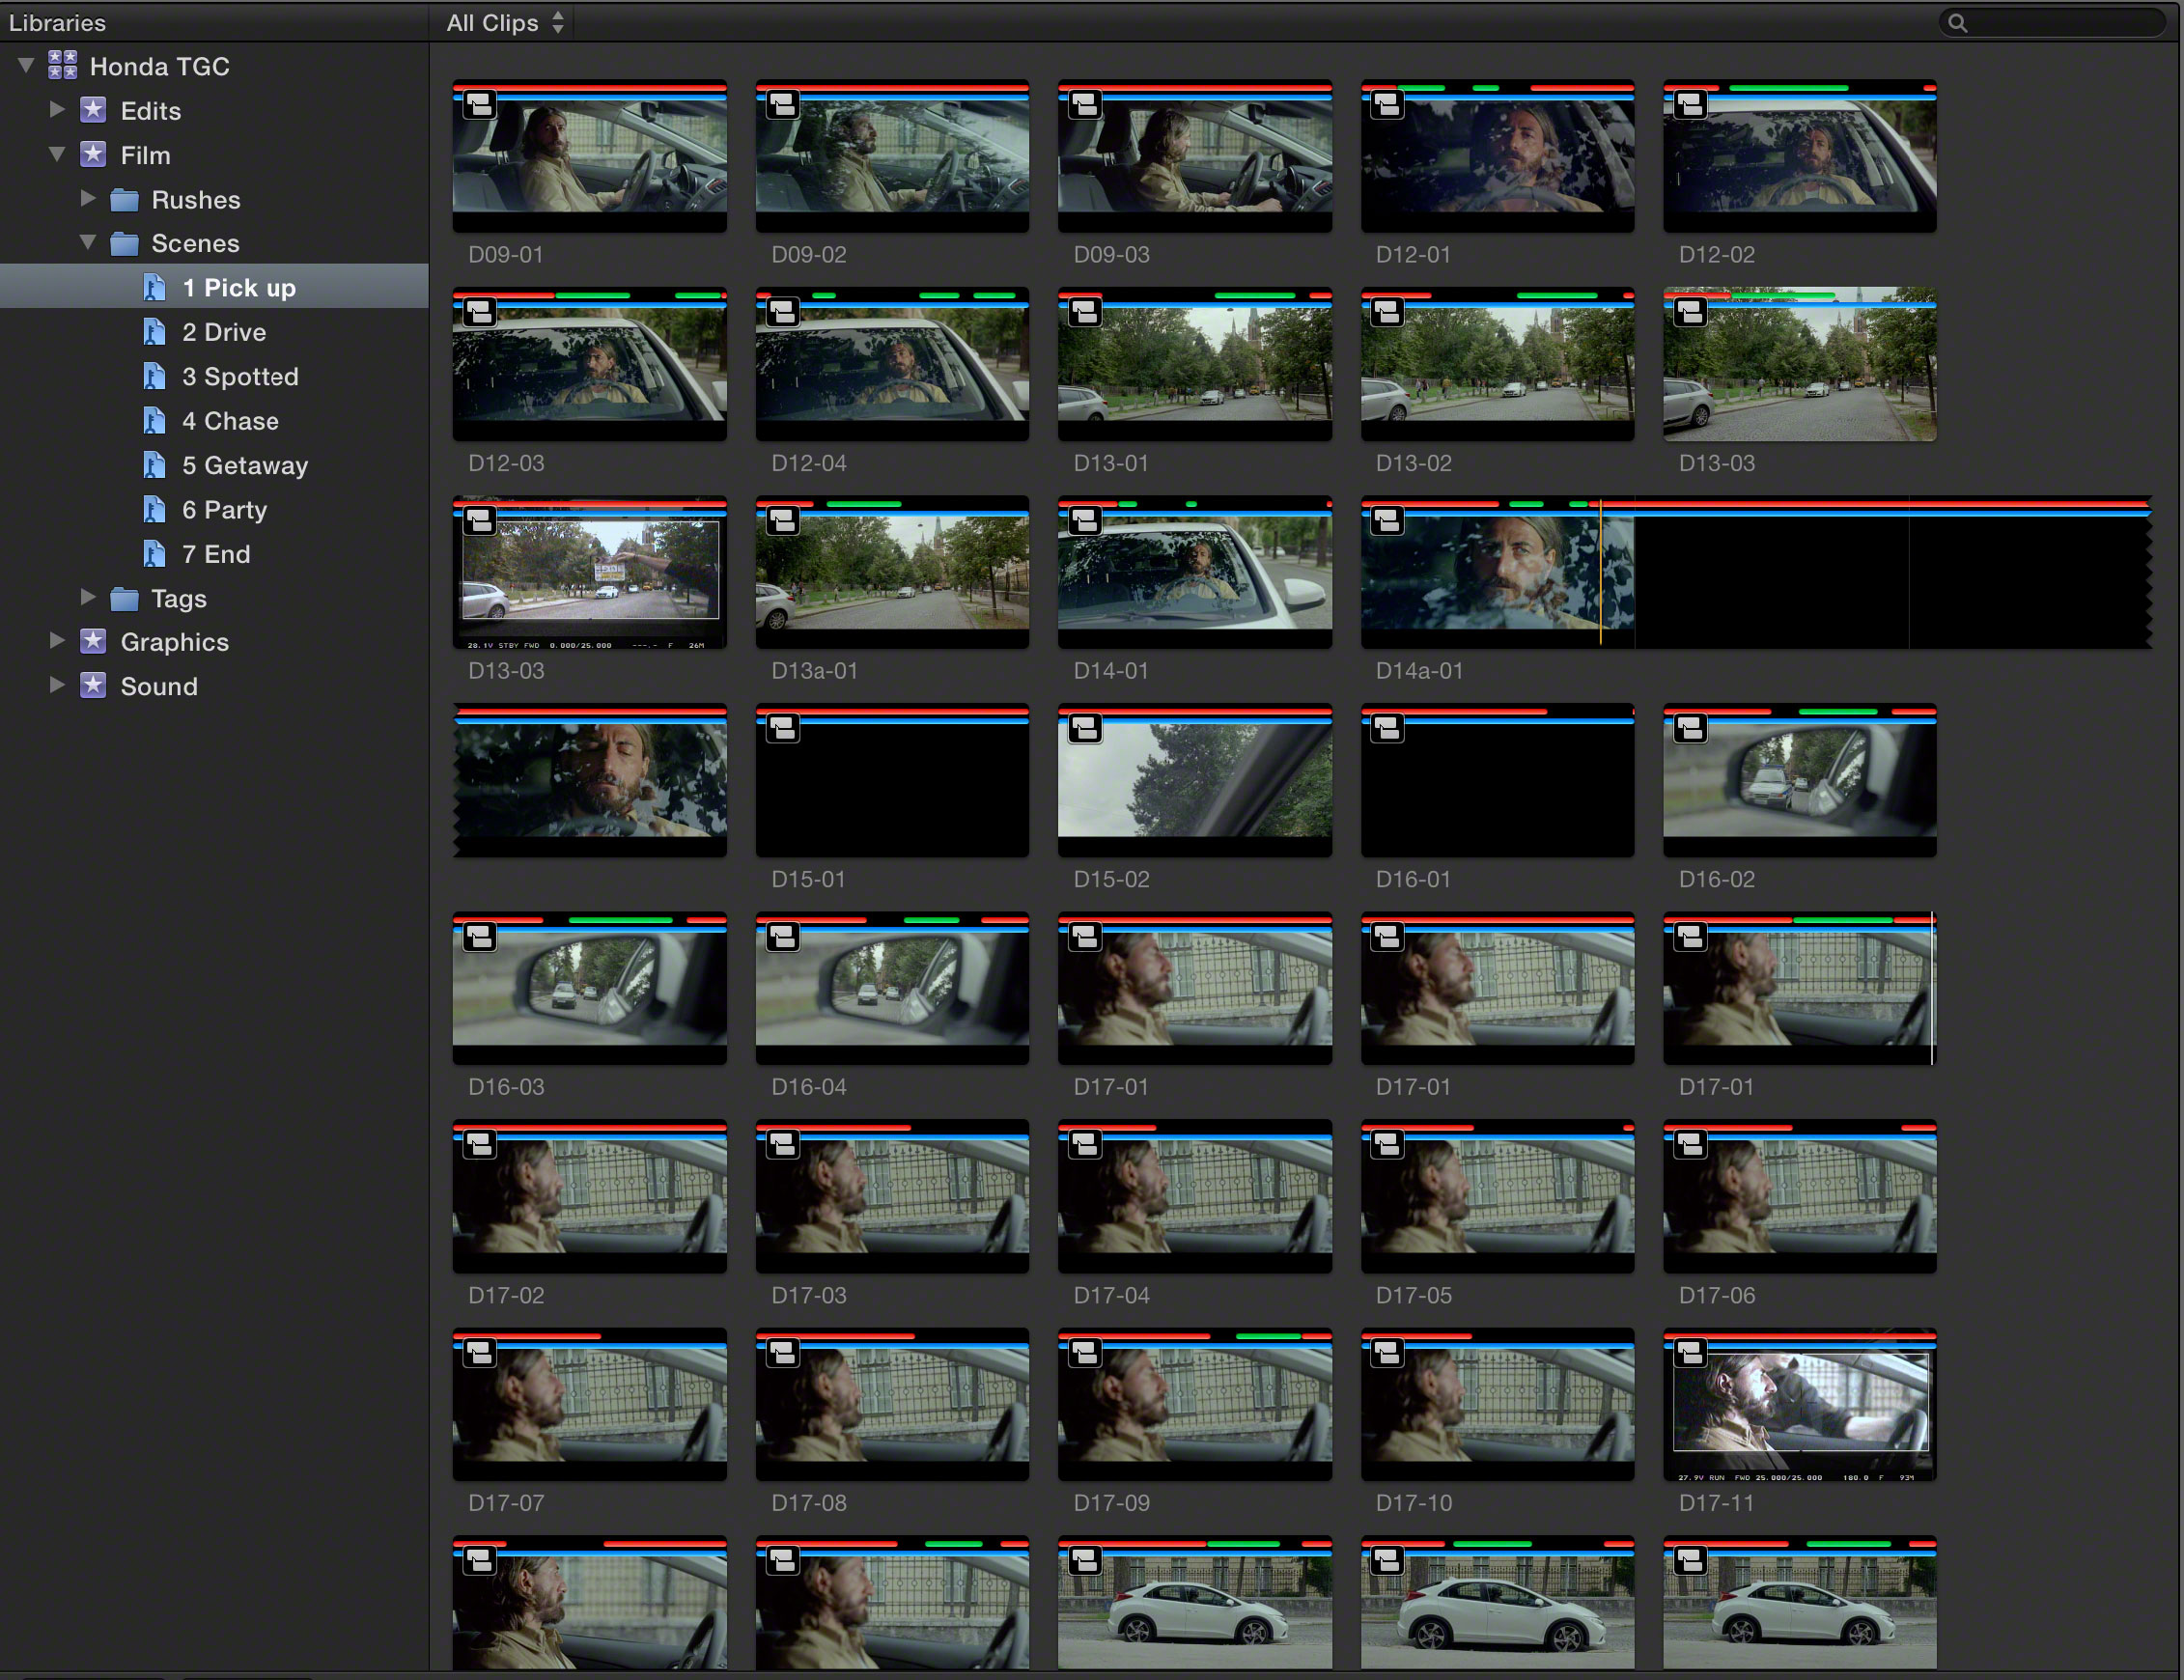Select the D12-04 clip thumbnail
2184x1680 pixels.
[892, 365]
